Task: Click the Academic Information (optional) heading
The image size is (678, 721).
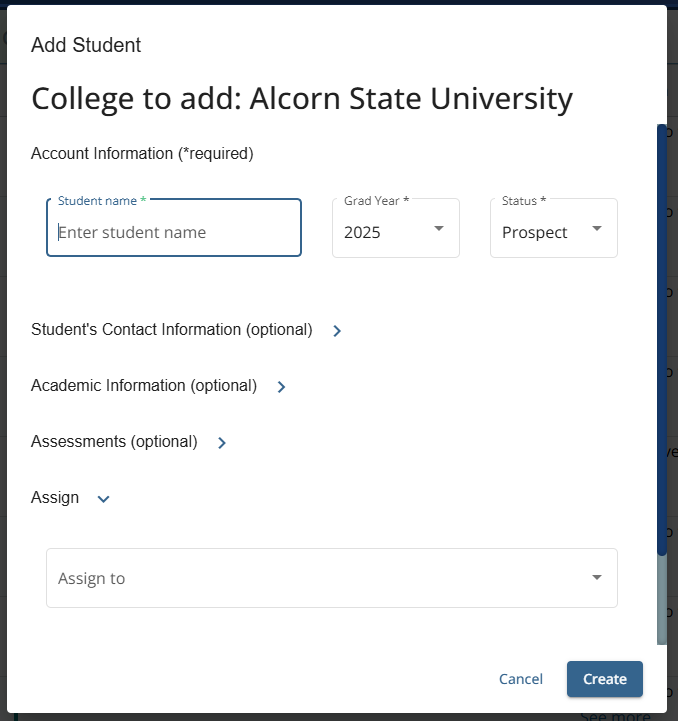Action: point(144,386)
